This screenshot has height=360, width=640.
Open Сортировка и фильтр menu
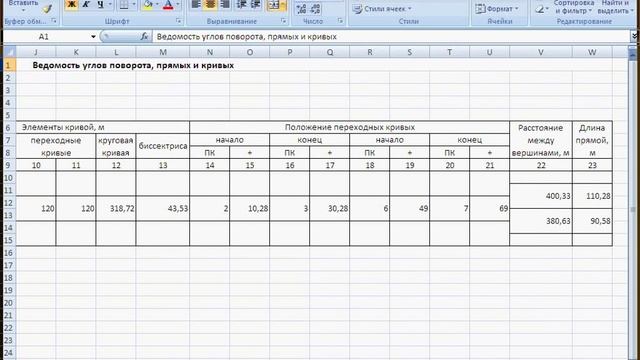573,7
